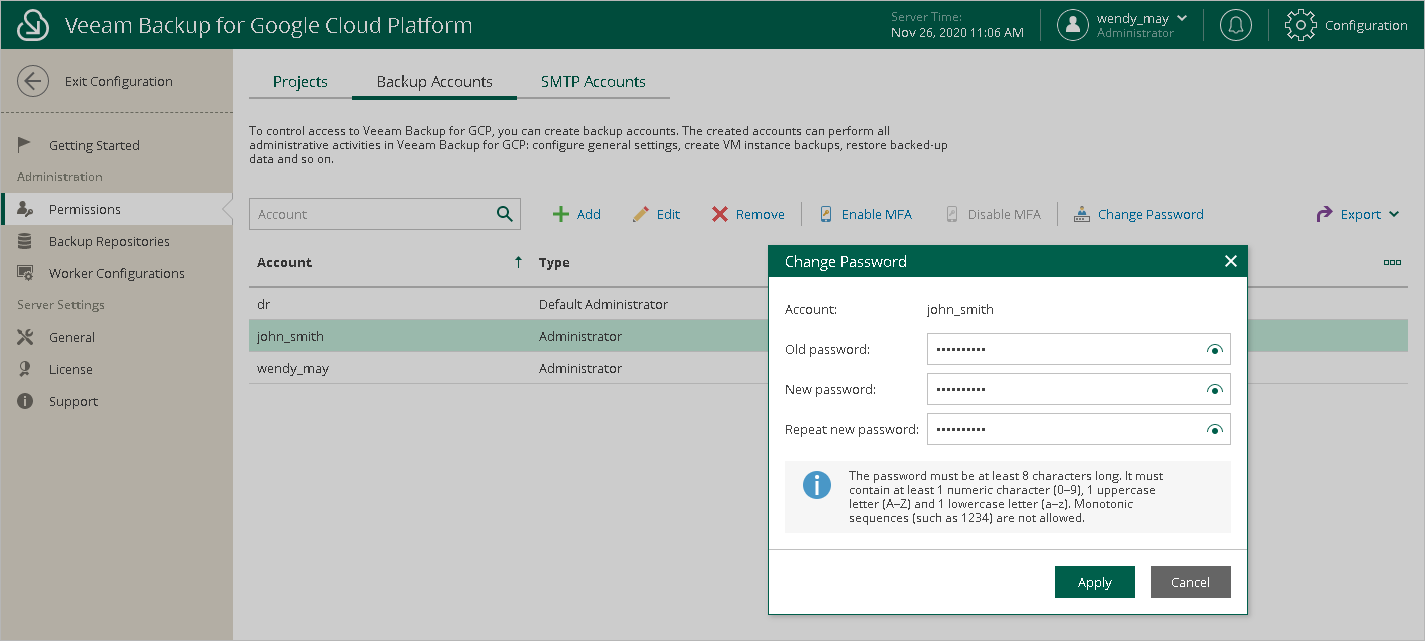Click the Enable MFA toolbar icon
Screen dimensions: 1425x641
pos(826,214)
